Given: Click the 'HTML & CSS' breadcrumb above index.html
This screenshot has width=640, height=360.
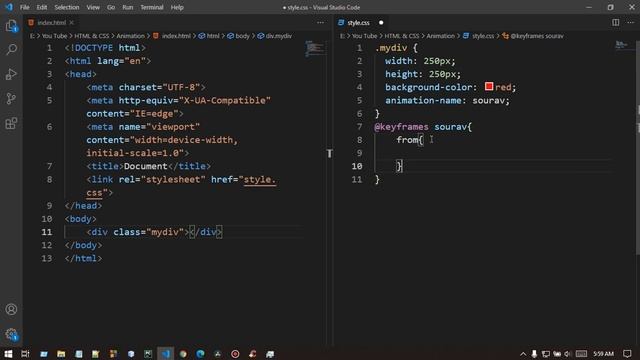Looking at the screenshot, I should [x=91, y=36].
